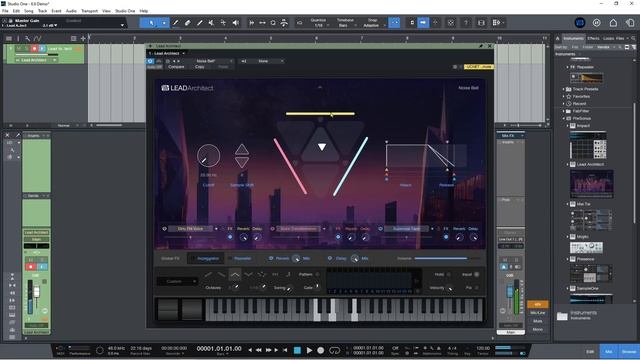
Task: Click the Compare button in the plugin header
Action: [x=176, y=67]
